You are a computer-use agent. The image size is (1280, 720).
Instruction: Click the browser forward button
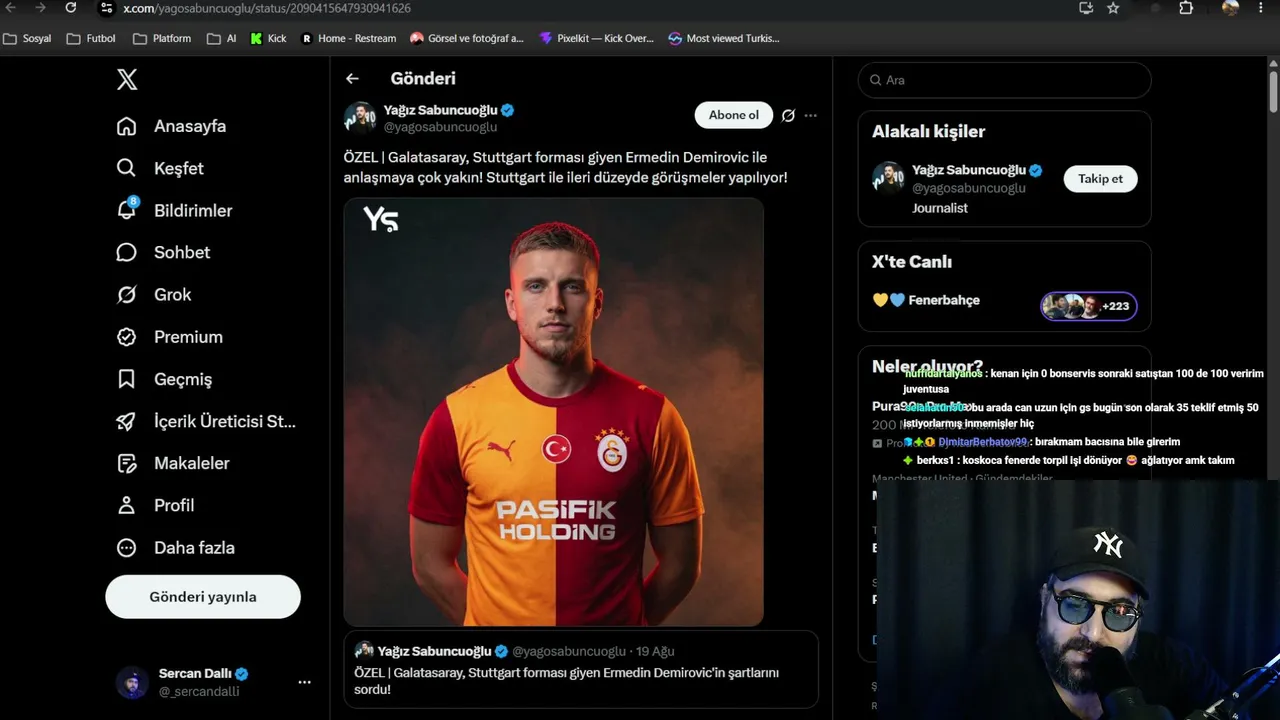(x=41, y=8)
